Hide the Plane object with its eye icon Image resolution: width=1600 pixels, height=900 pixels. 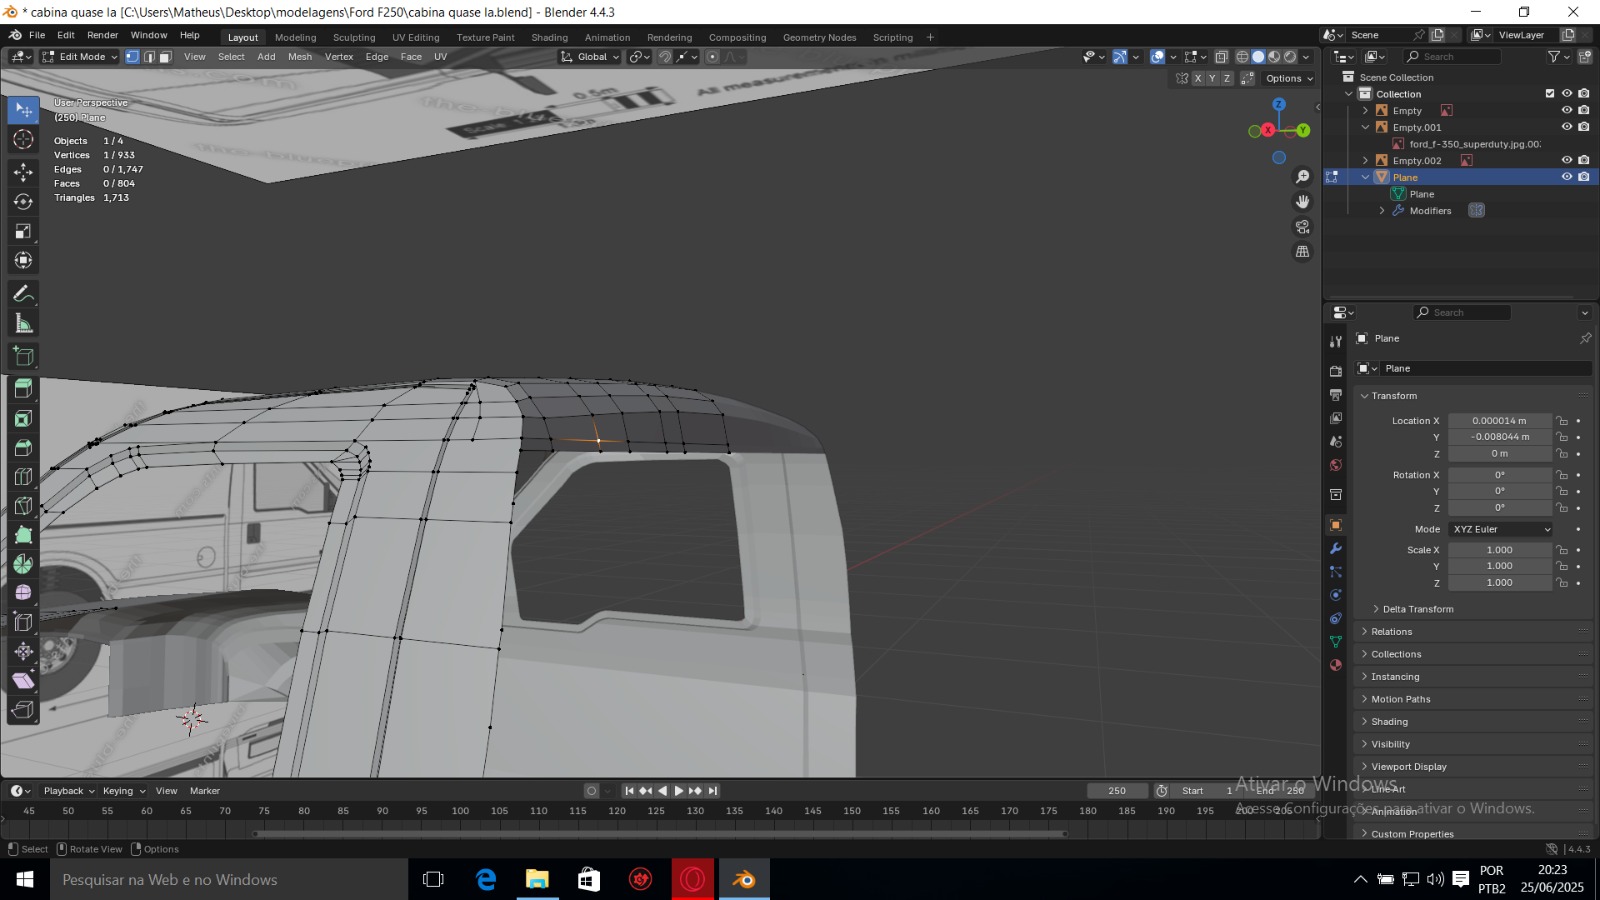1567,177
